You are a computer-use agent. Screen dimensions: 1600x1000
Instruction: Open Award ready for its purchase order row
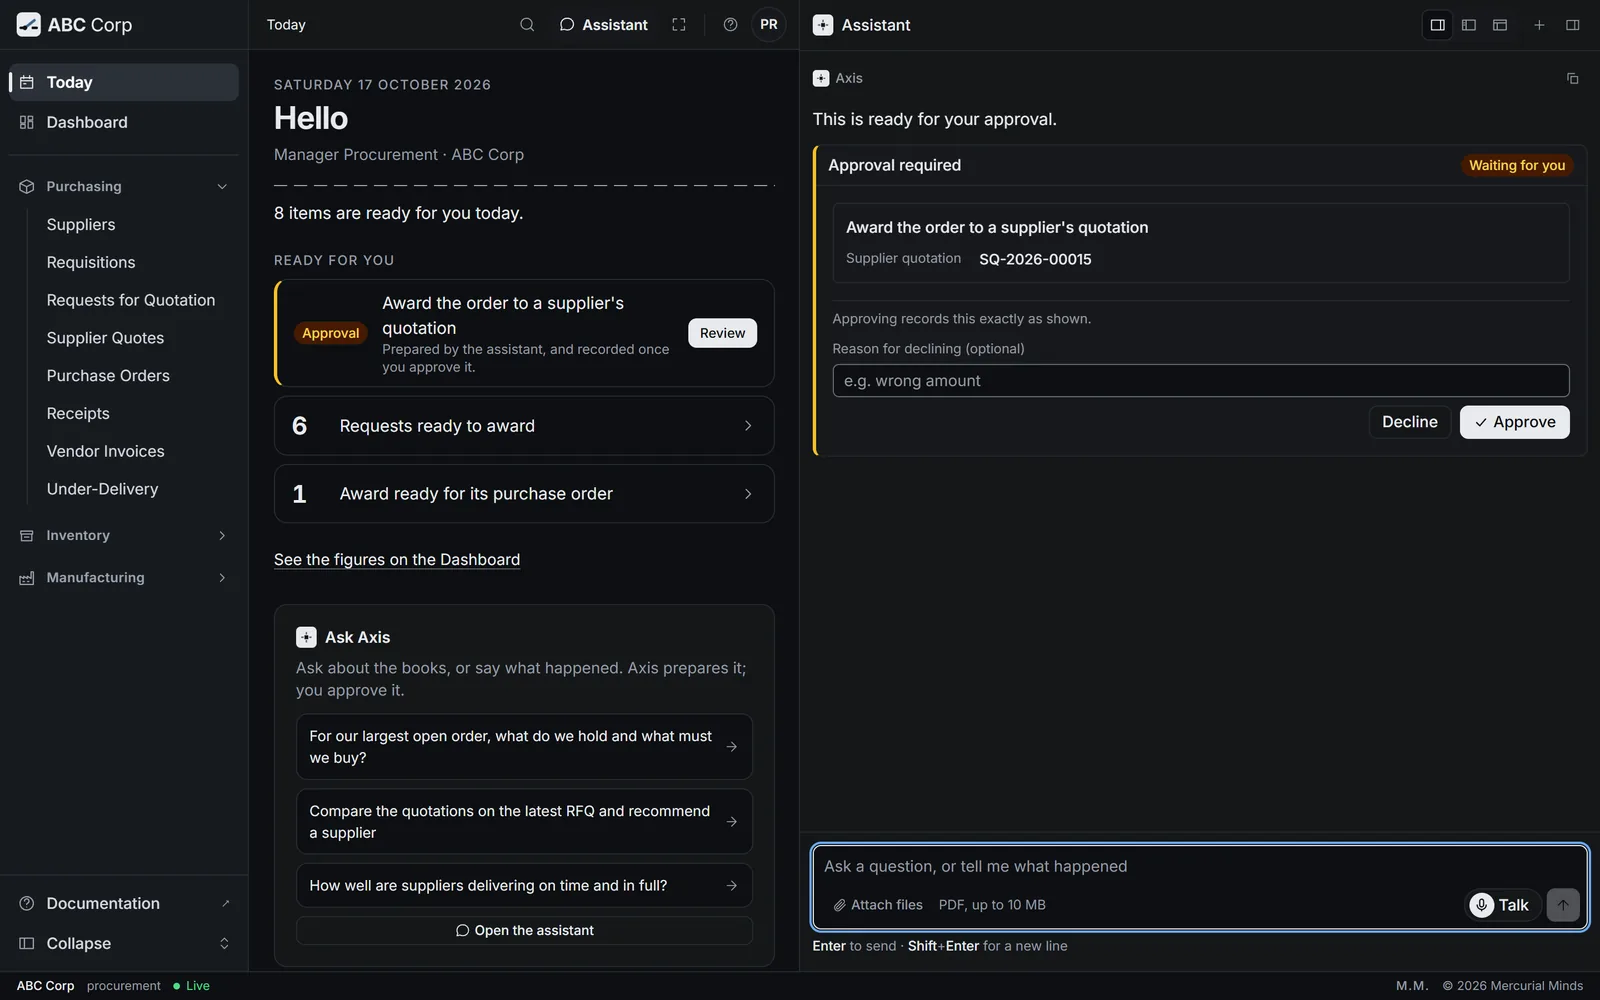[x=524, y=494]
